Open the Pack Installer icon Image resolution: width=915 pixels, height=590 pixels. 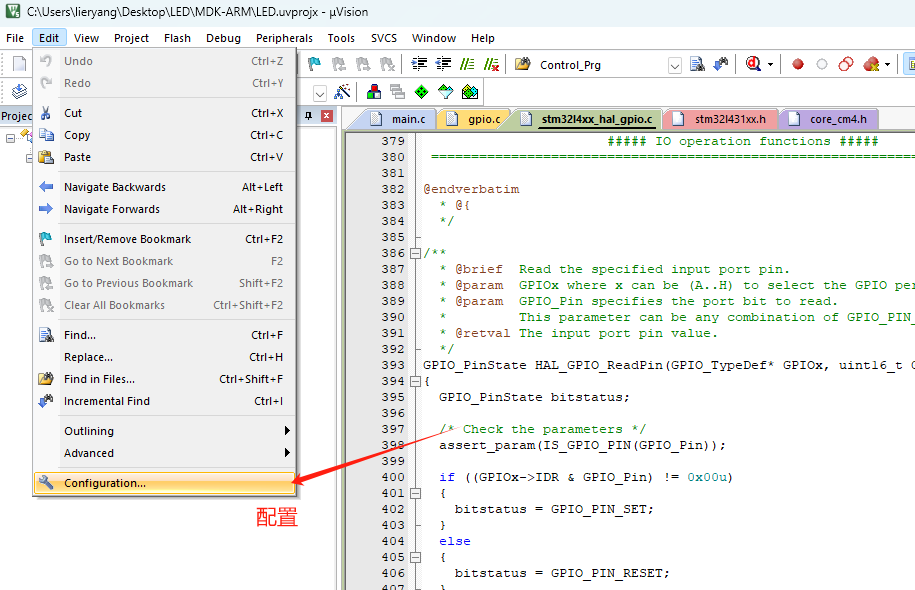point(470,92)
